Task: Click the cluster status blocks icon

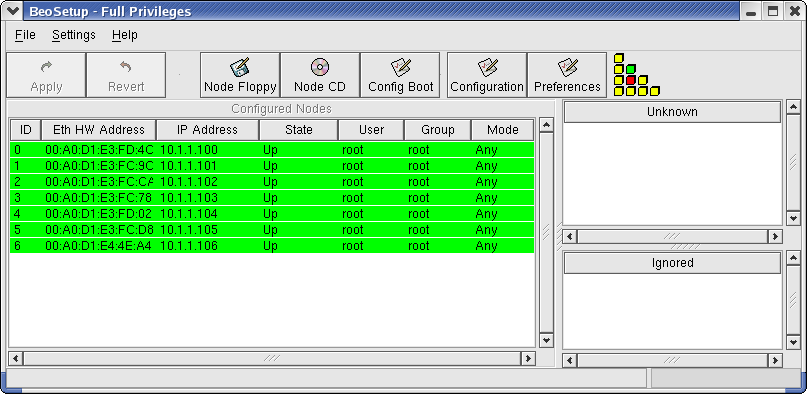Action: click(x=636, y=75)
